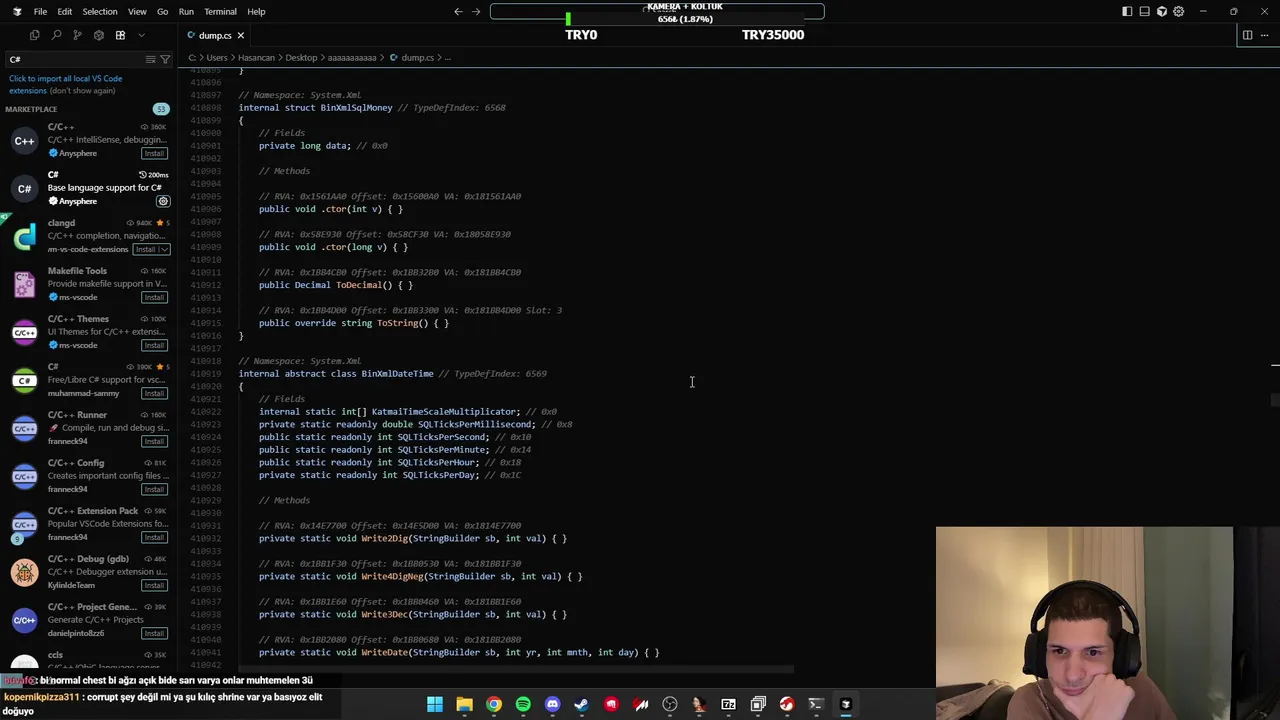Select the C/C++ Debug (gdb) bug icon

tap(24, 572)
